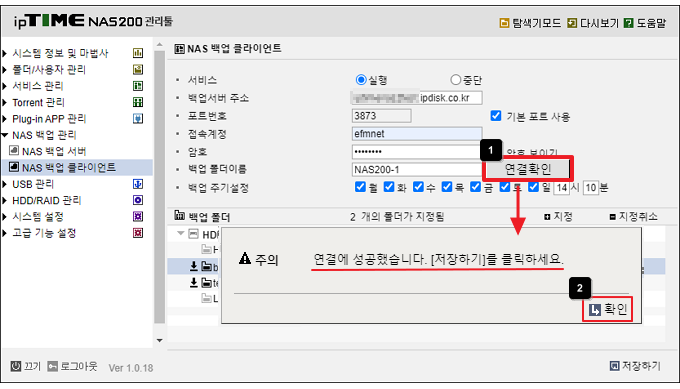Select the 중단 service radio button

[x=455, y=79]
